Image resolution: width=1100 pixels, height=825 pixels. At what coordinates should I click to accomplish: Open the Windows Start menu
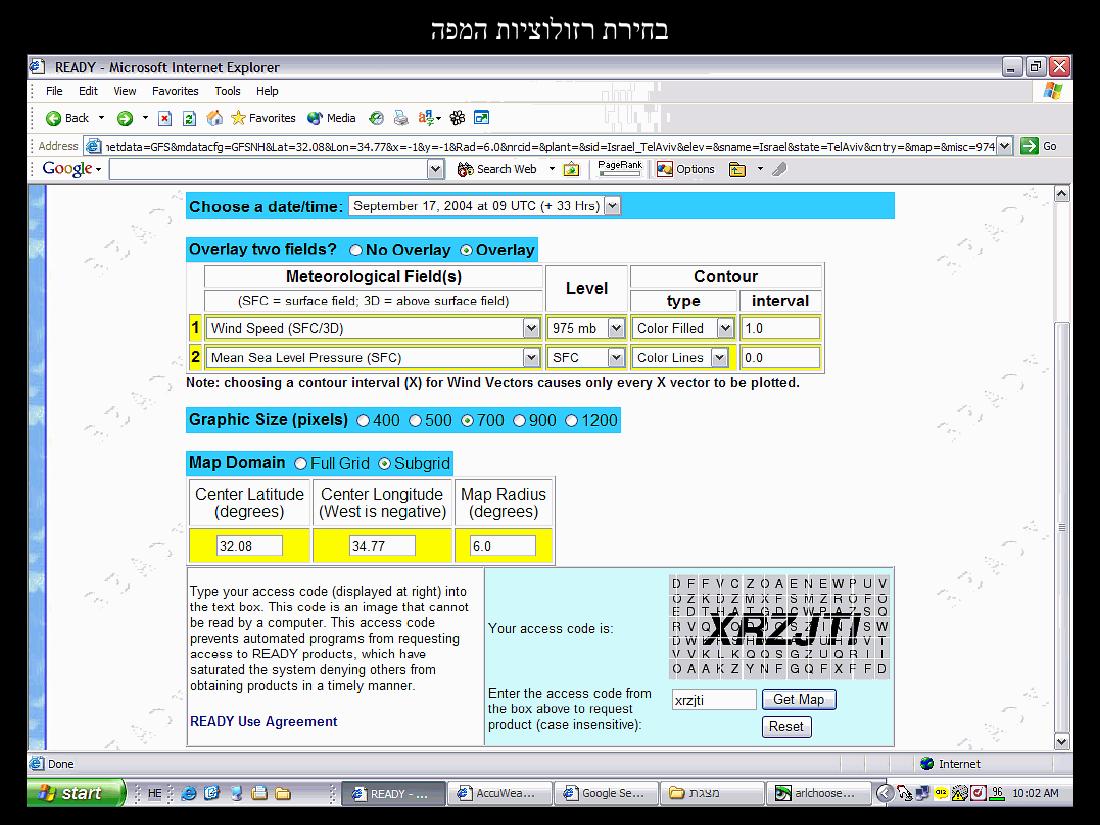[76, 793]
